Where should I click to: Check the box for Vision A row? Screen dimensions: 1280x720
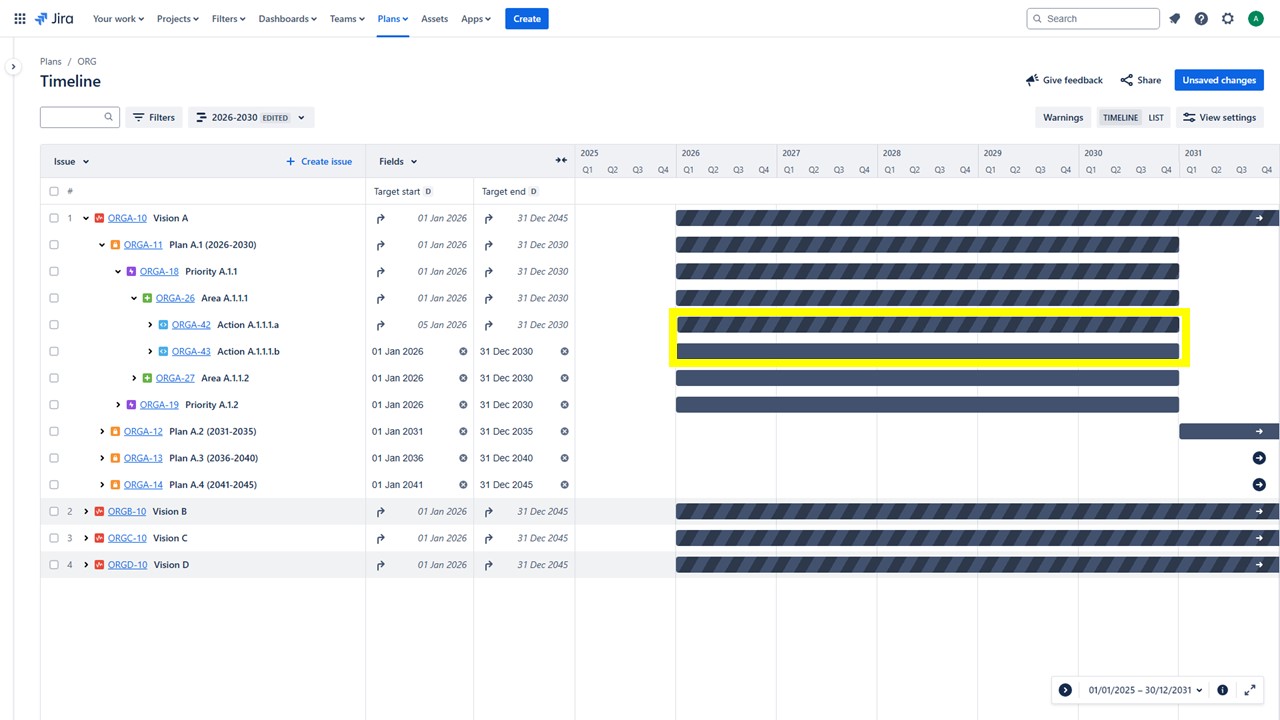tap(54, 218)
